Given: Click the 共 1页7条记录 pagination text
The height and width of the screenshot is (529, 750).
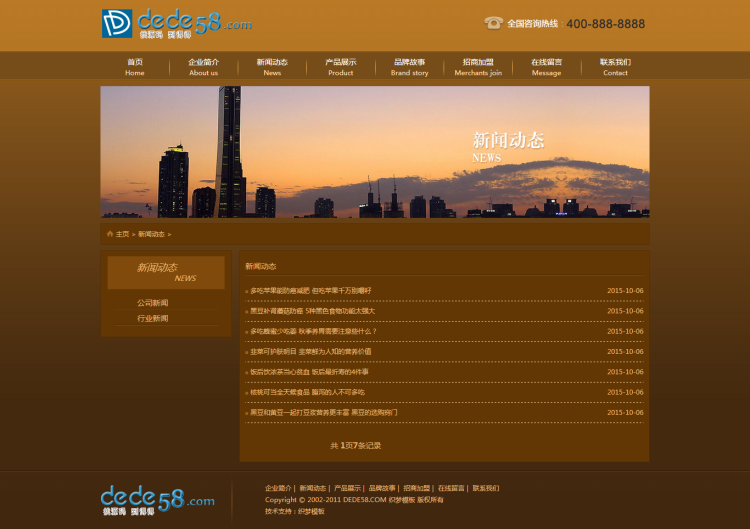Looking at the screenshot, I should (355, 445).
